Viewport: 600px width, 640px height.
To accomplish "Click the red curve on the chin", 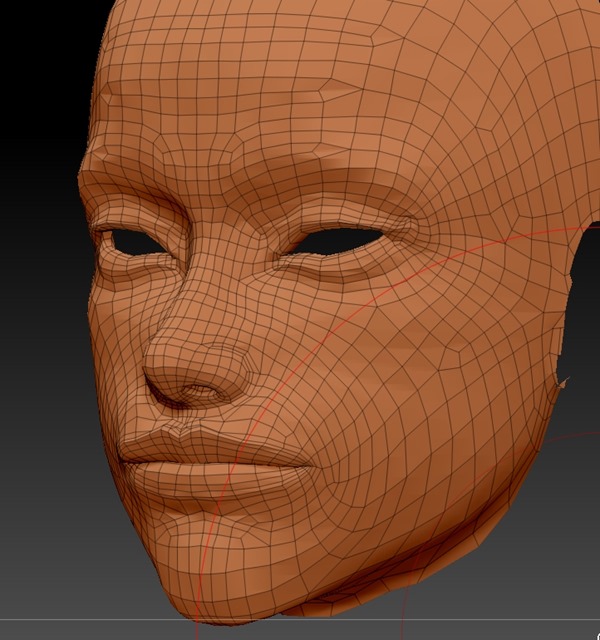I will pos(203,570).
